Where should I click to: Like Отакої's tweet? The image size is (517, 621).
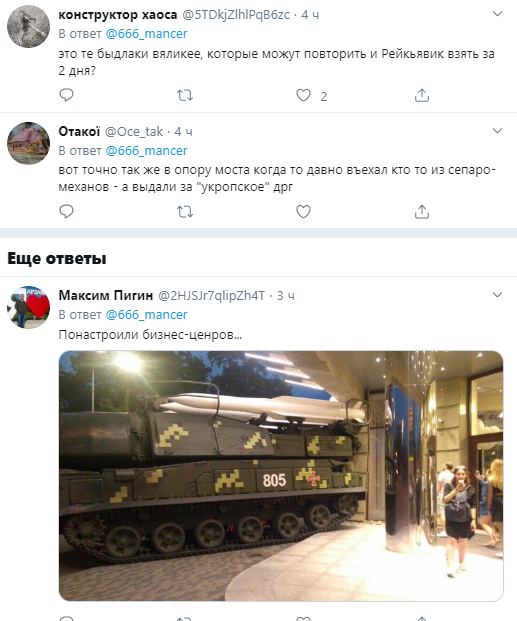pyautogui.click(x=303, y=211)
